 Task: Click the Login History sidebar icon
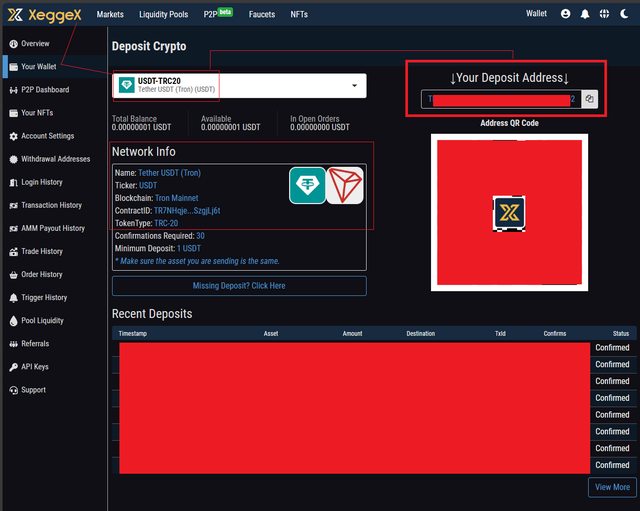click(x=13, y=182)
